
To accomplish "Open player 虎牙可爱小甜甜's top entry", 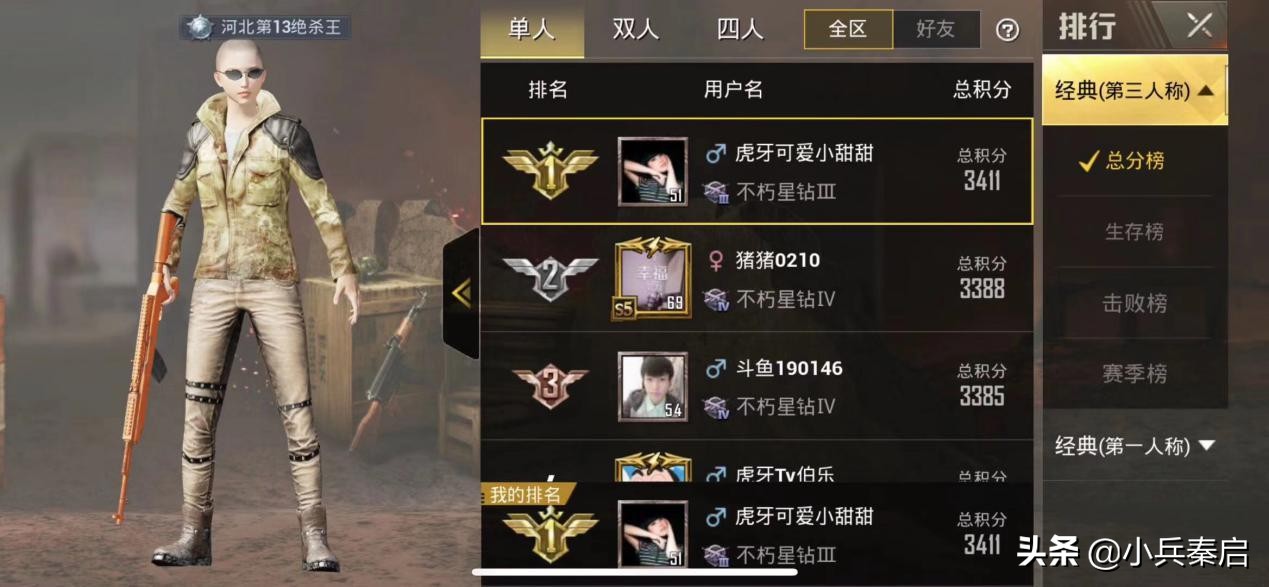I will pyautogui.click(x=757, y=171).
